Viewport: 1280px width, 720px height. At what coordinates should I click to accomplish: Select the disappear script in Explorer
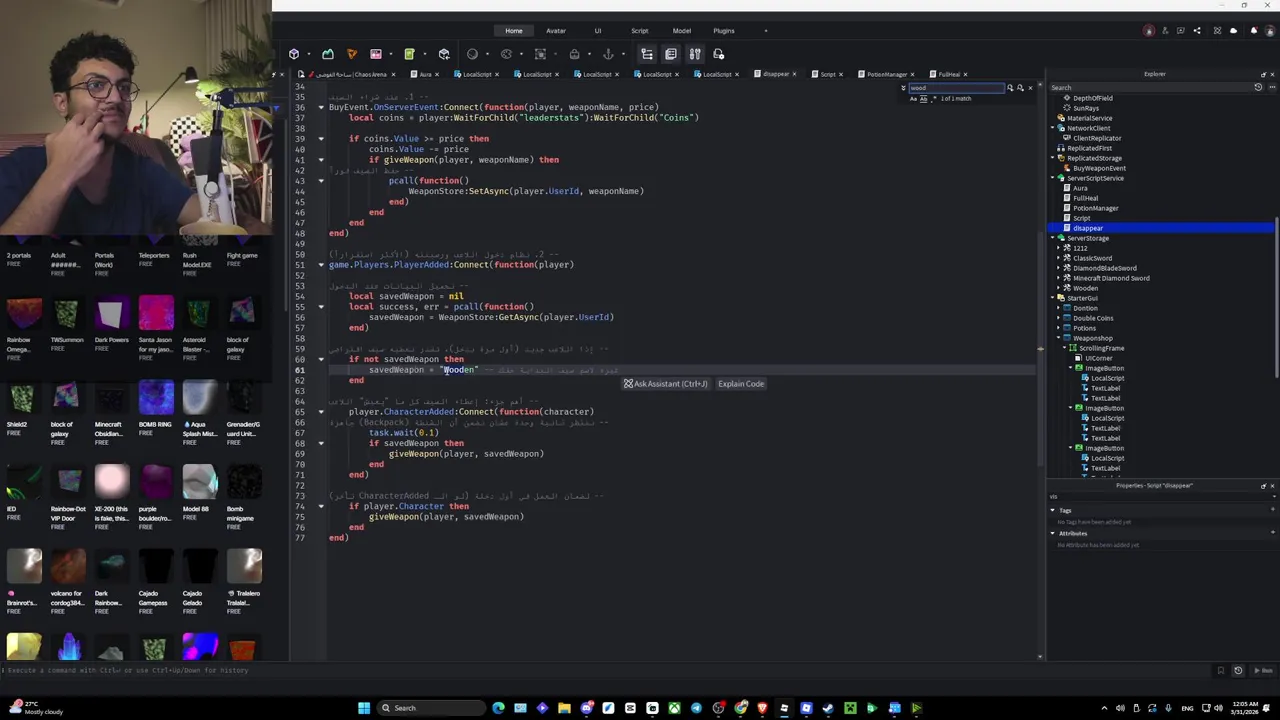[x=1088, y=228]
